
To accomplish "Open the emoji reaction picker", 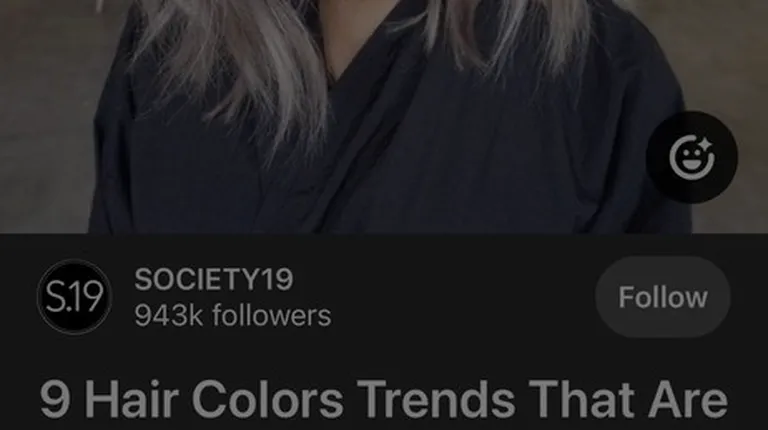I will pyautogui.click(x=692, y=157).
